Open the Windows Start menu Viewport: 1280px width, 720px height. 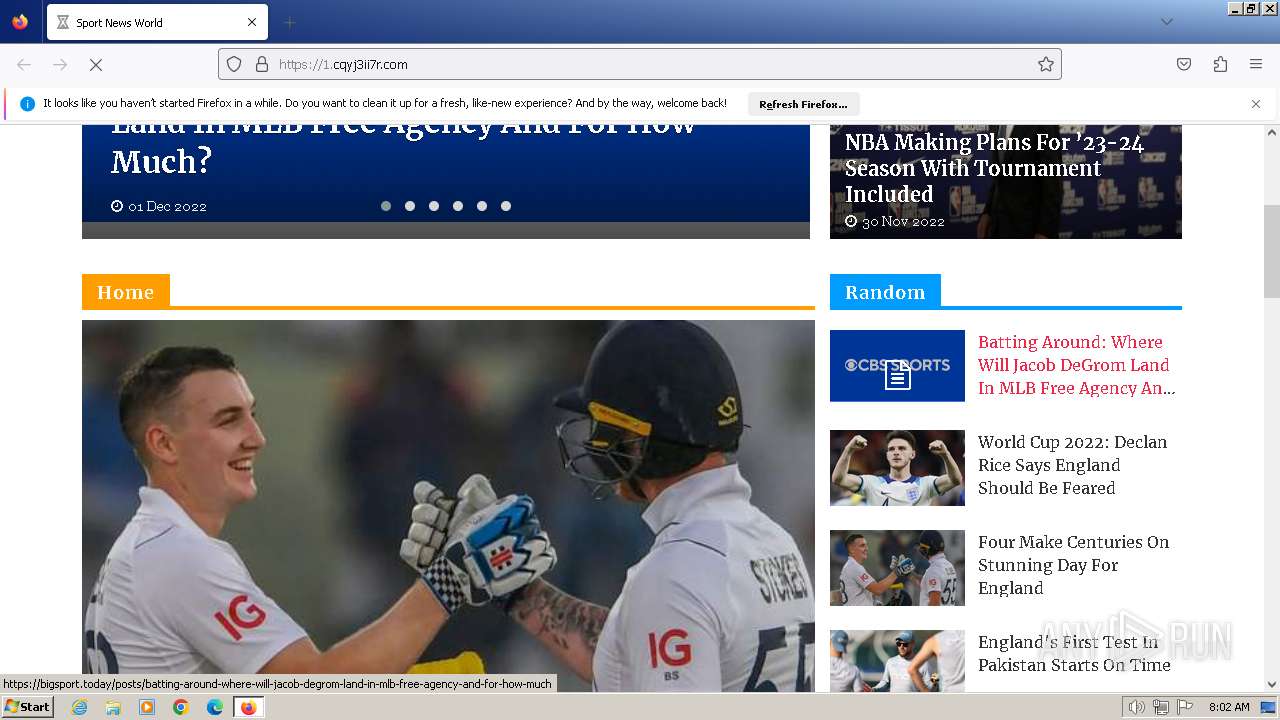pos(28,706)
